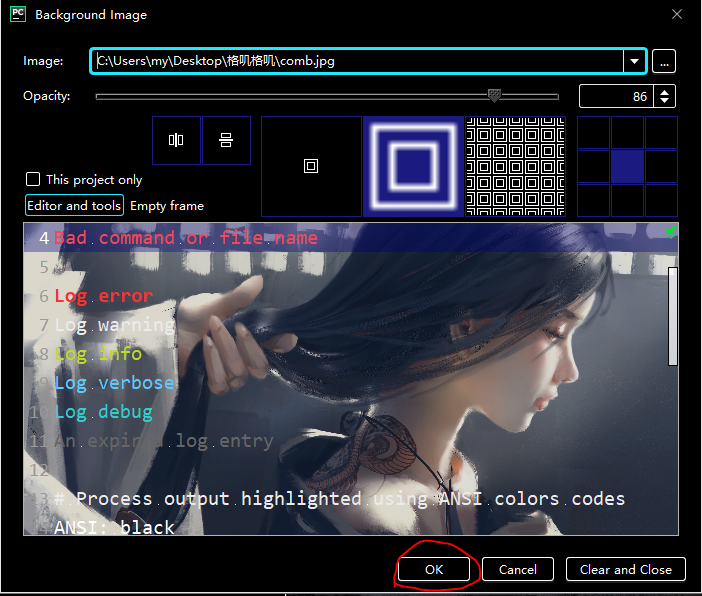The width and height of the screenshot is (702, 596).
Task: Increase opacity with the spinner up arrow
Action: 664,92
